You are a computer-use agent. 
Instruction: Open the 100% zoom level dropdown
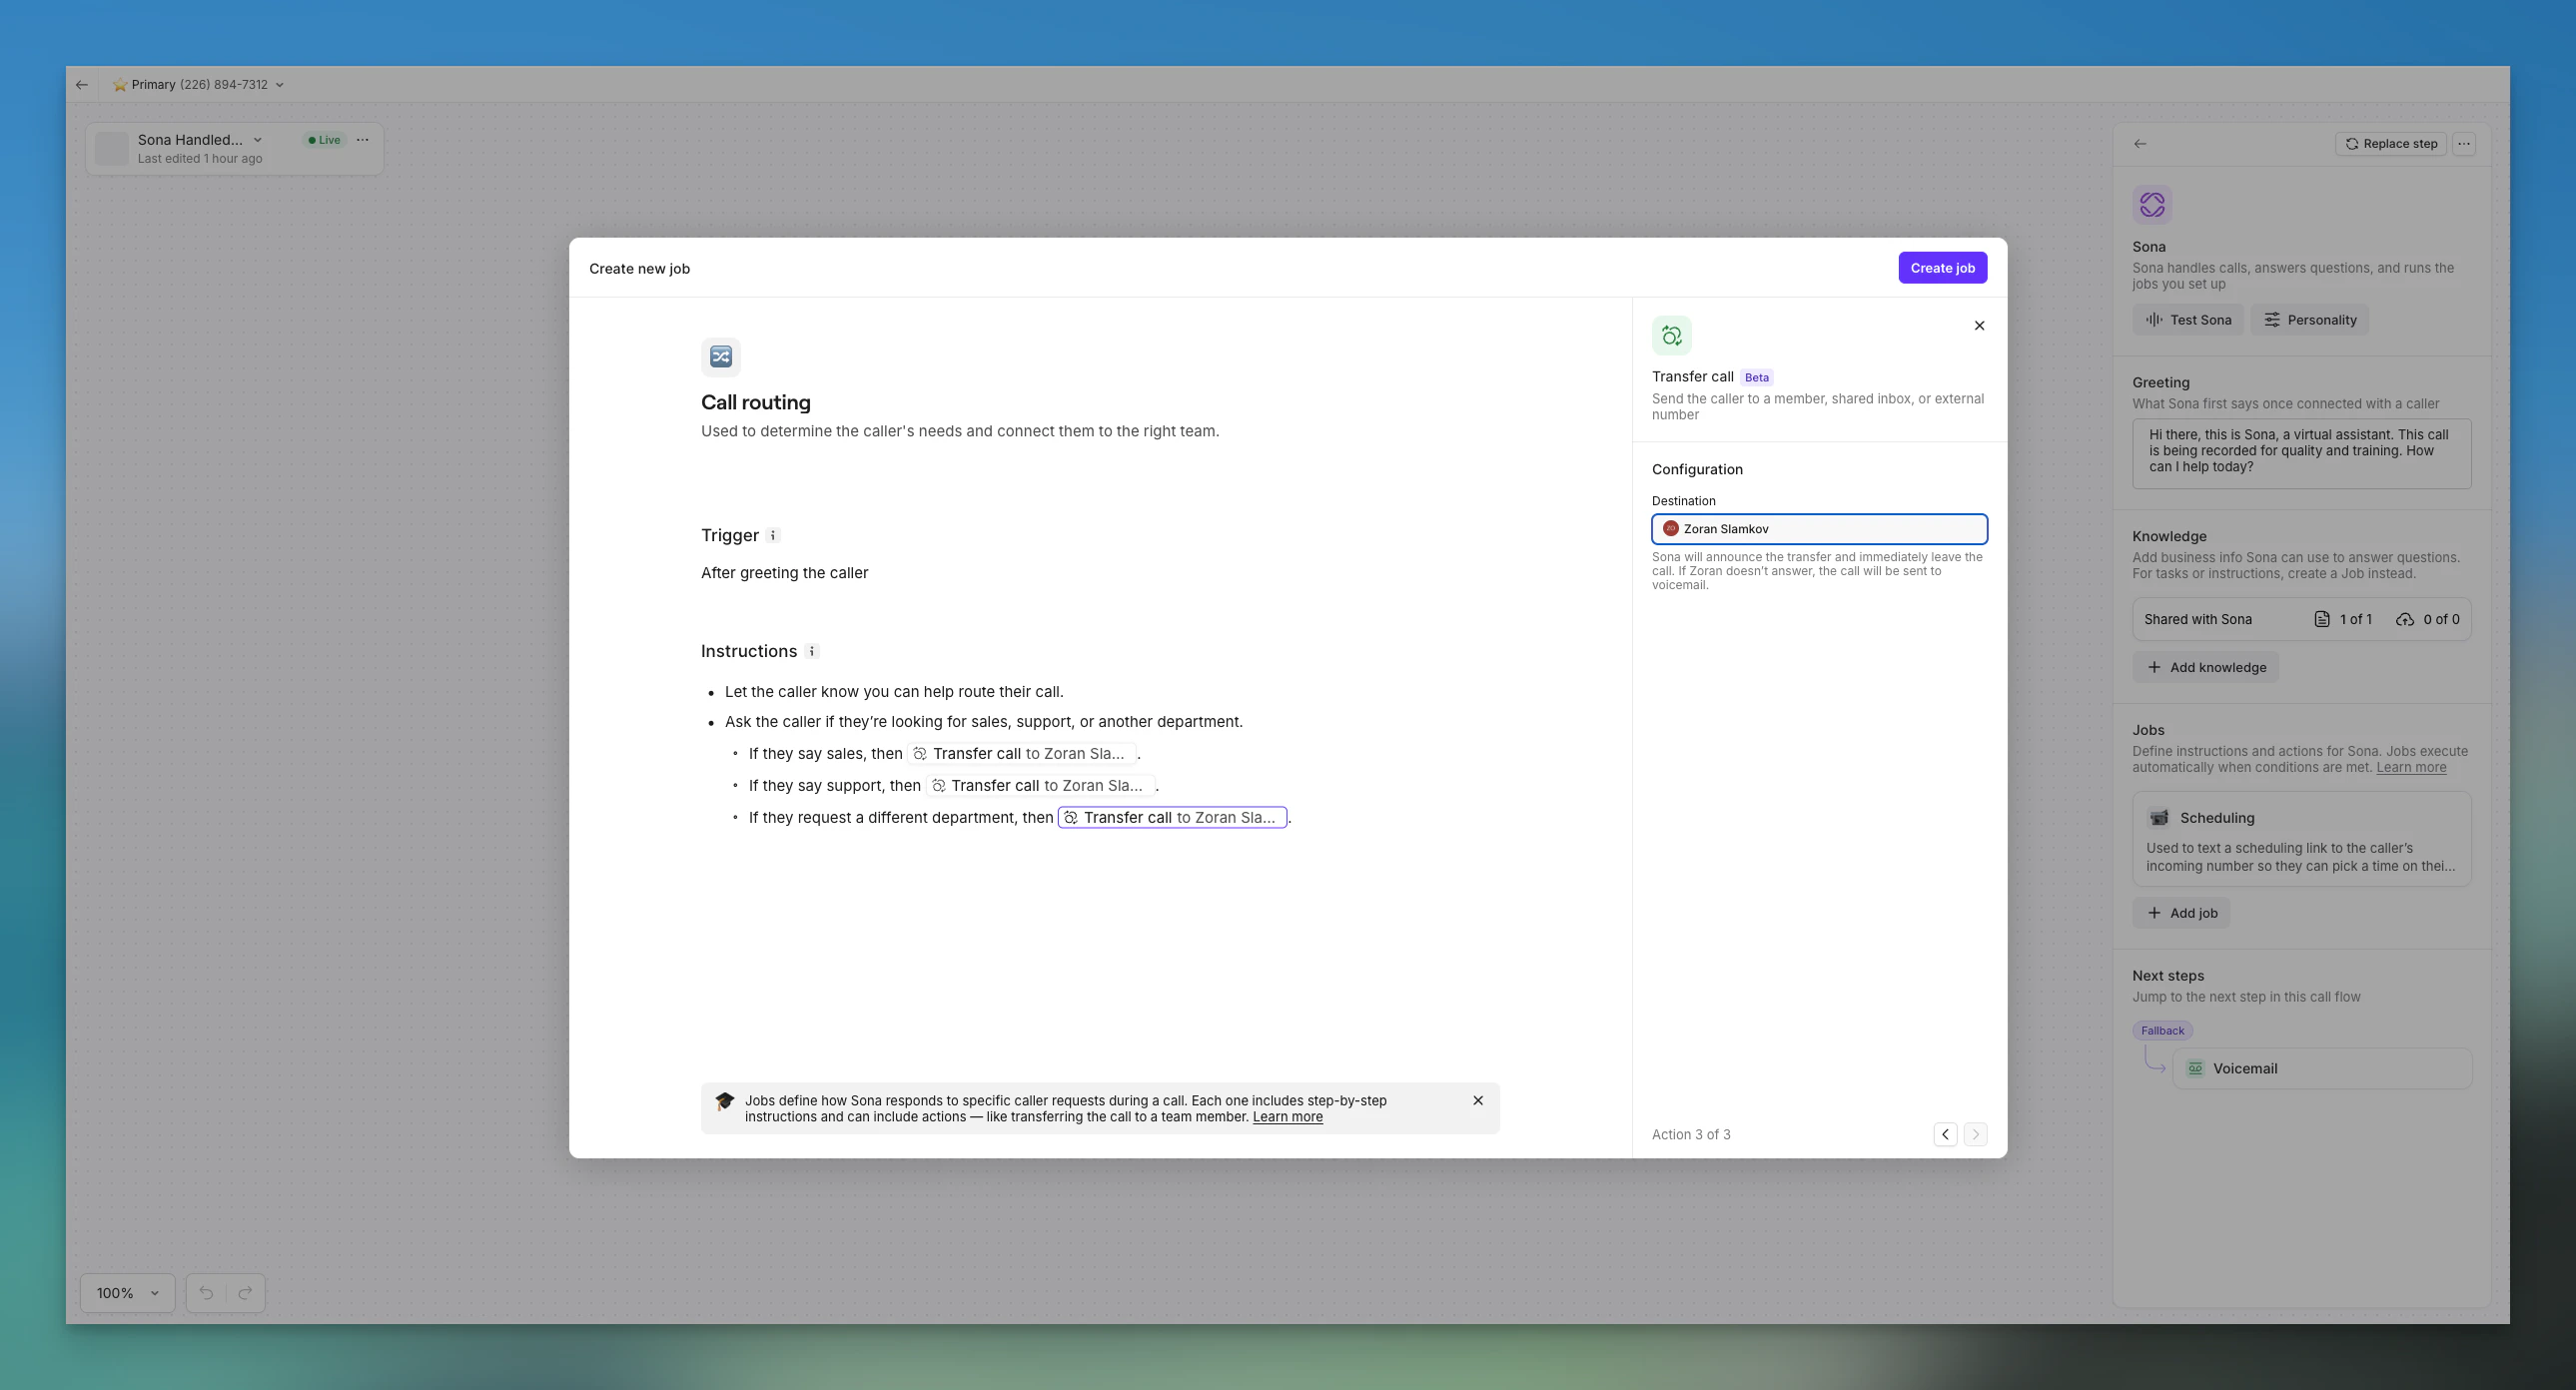click(127, 1293)
